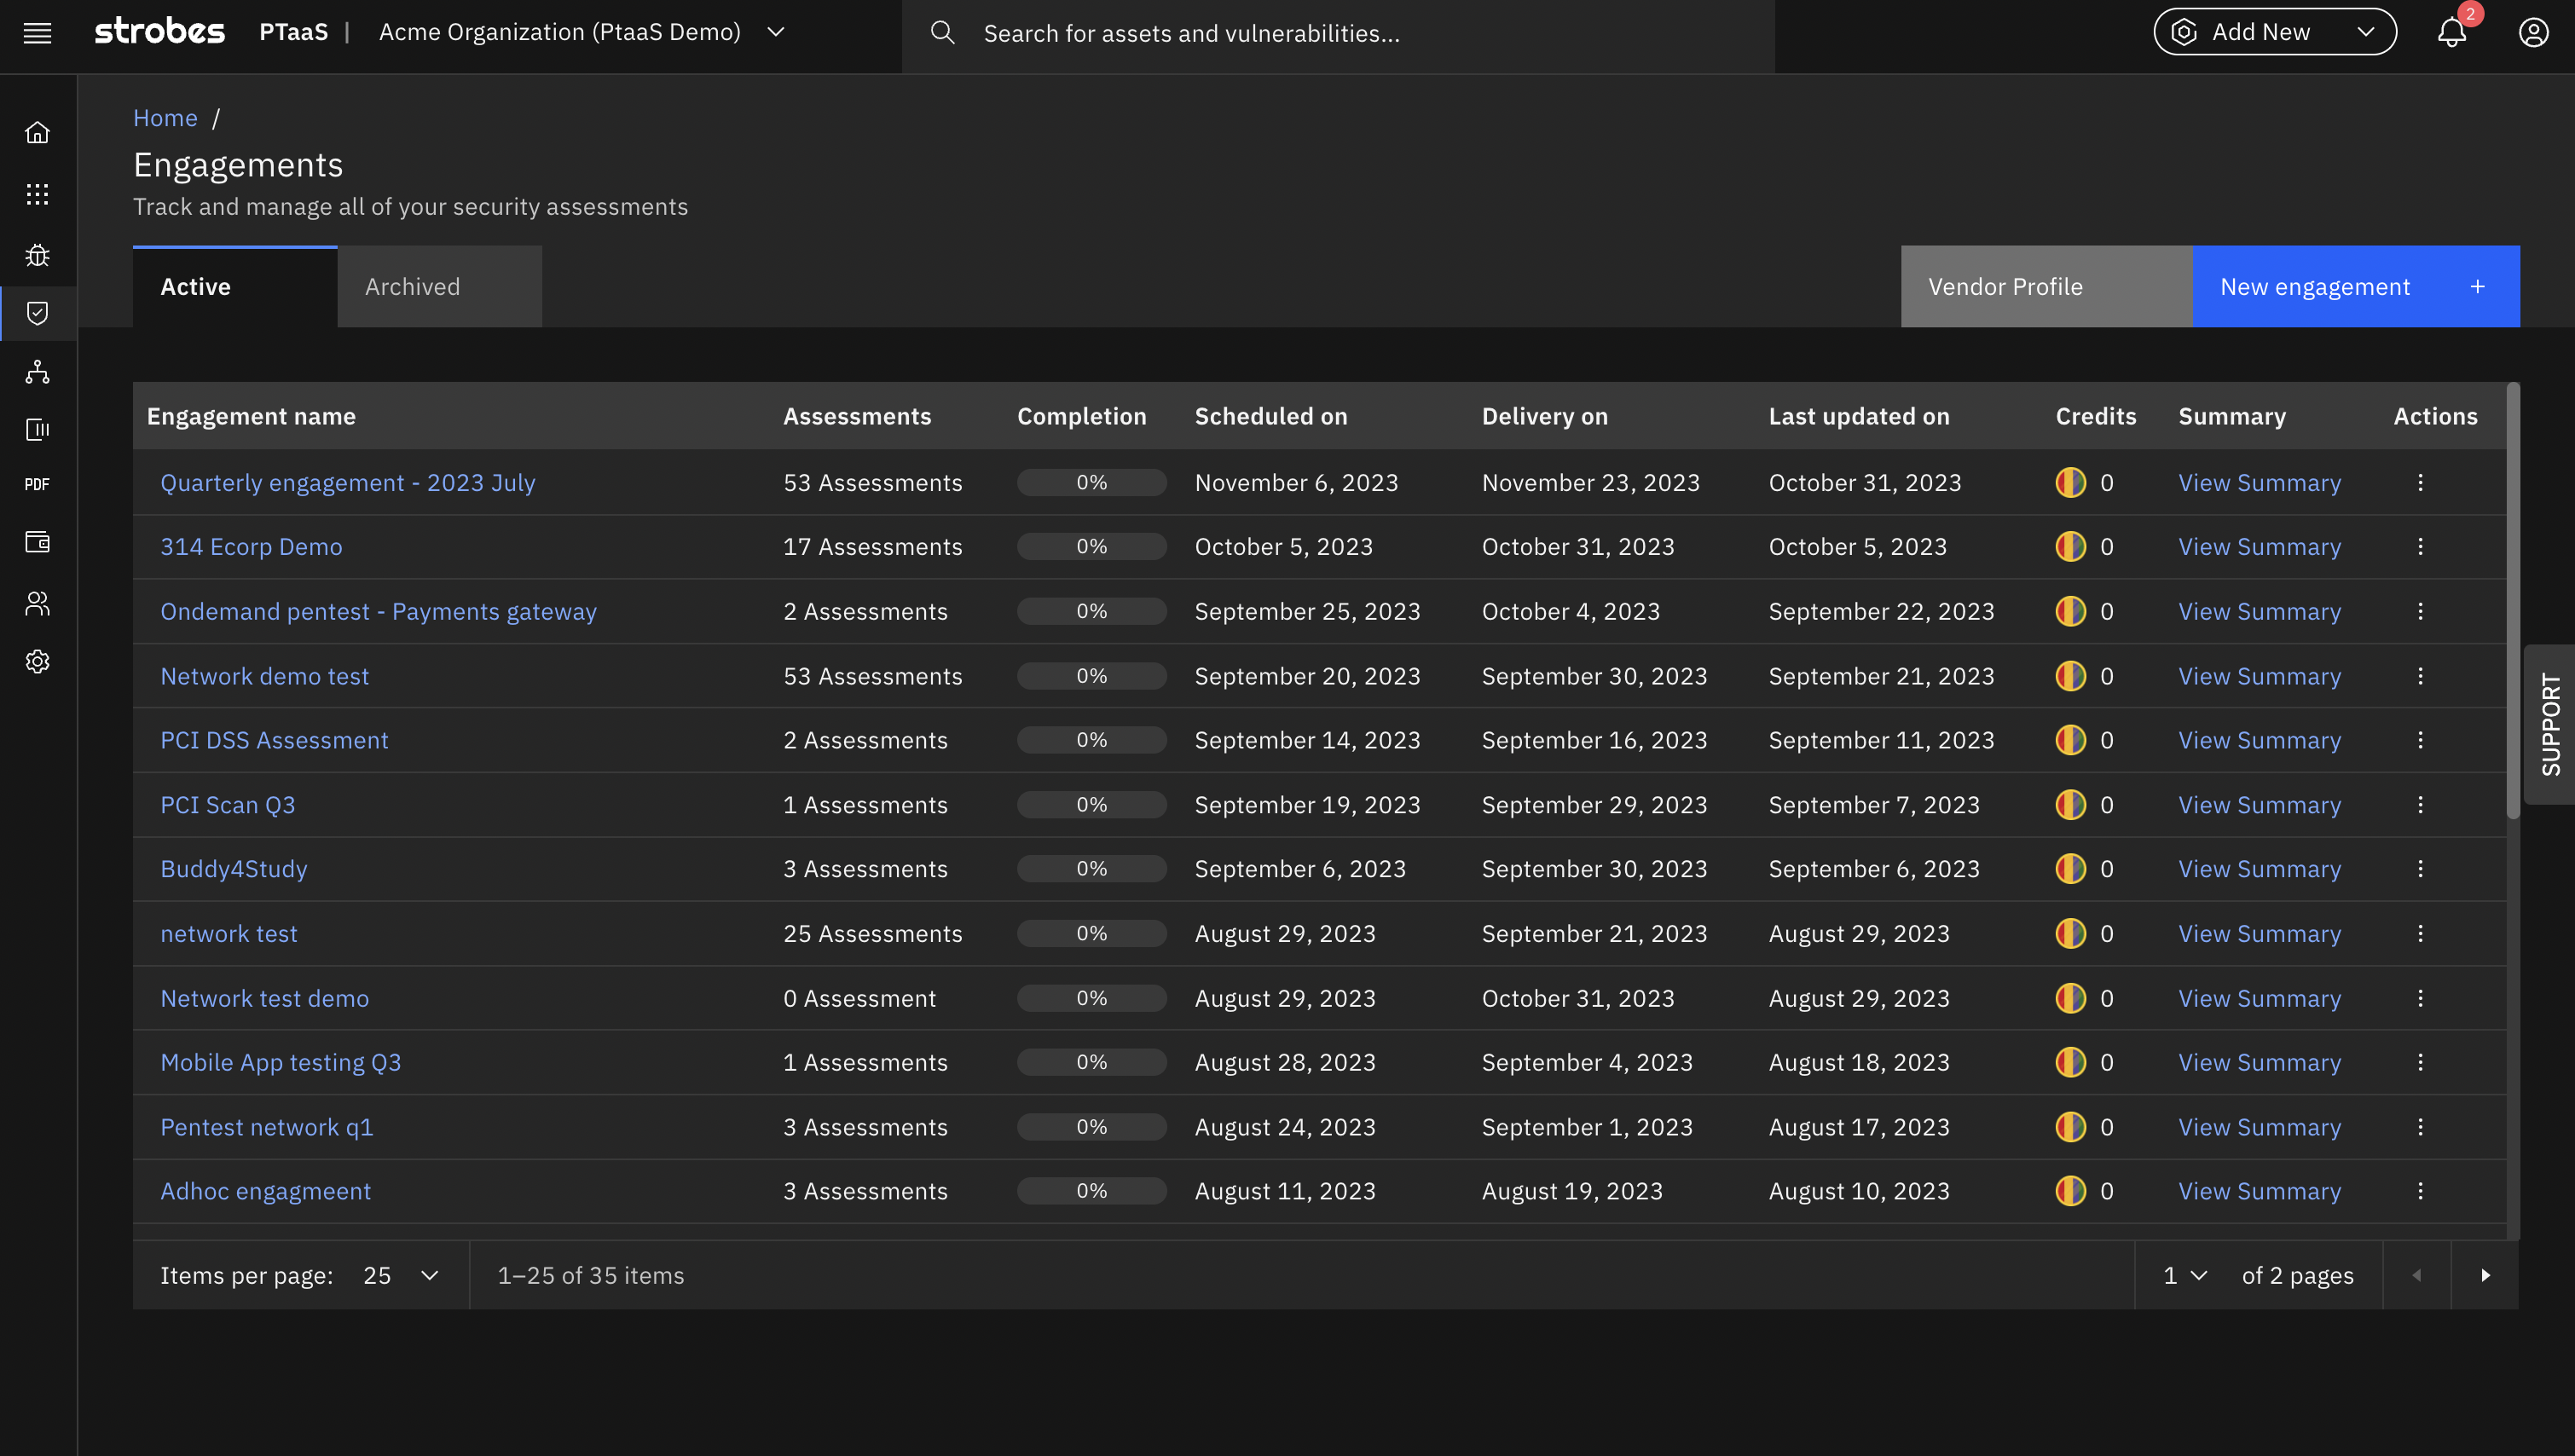Screen dimensions: 2575x1456
Task: Open the bug vulnerabilities sidebar icon
Action: [37, 255]
